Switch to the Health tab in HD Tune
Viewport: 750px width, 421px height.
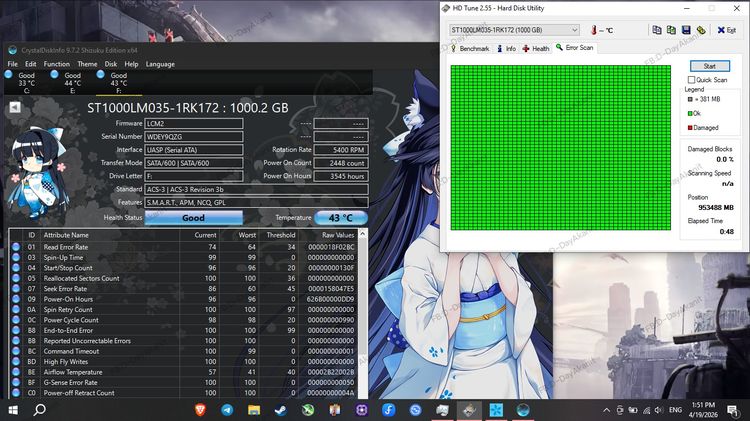click(x=536, y=48)
